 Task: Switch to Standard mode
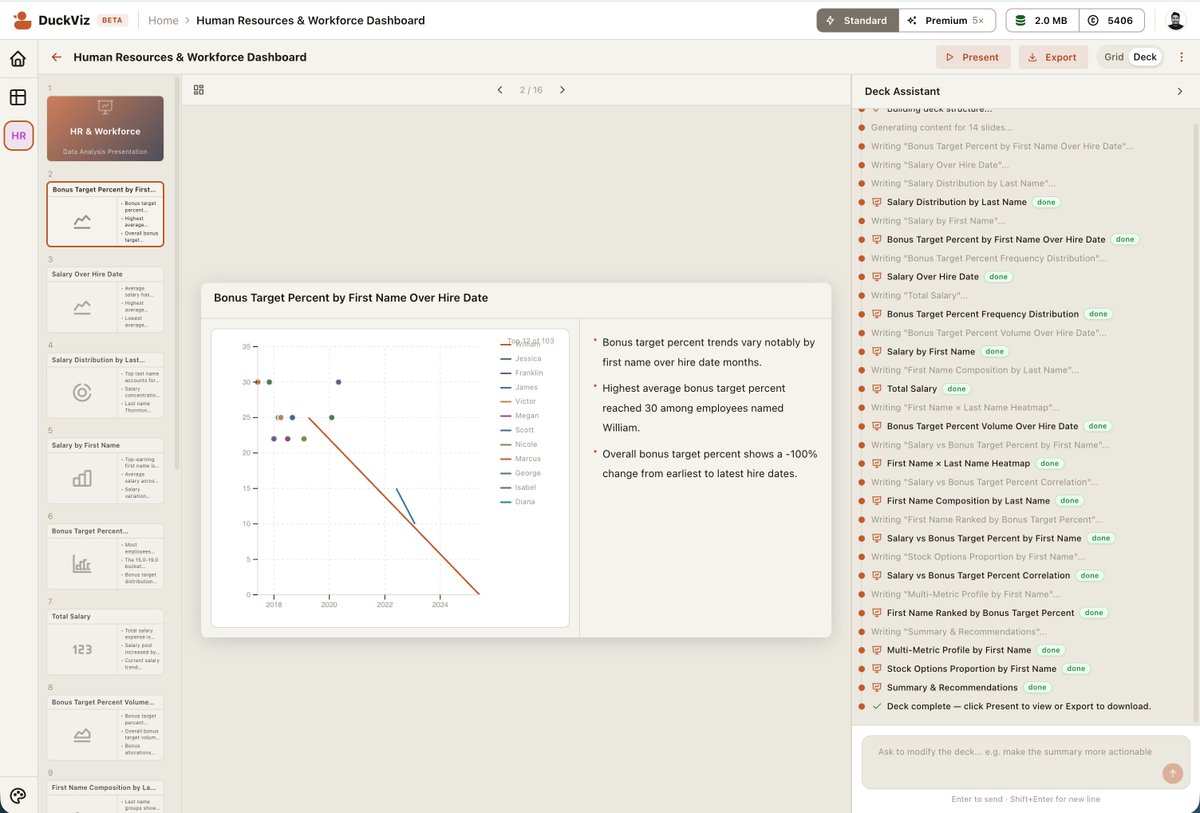point(857,20)
